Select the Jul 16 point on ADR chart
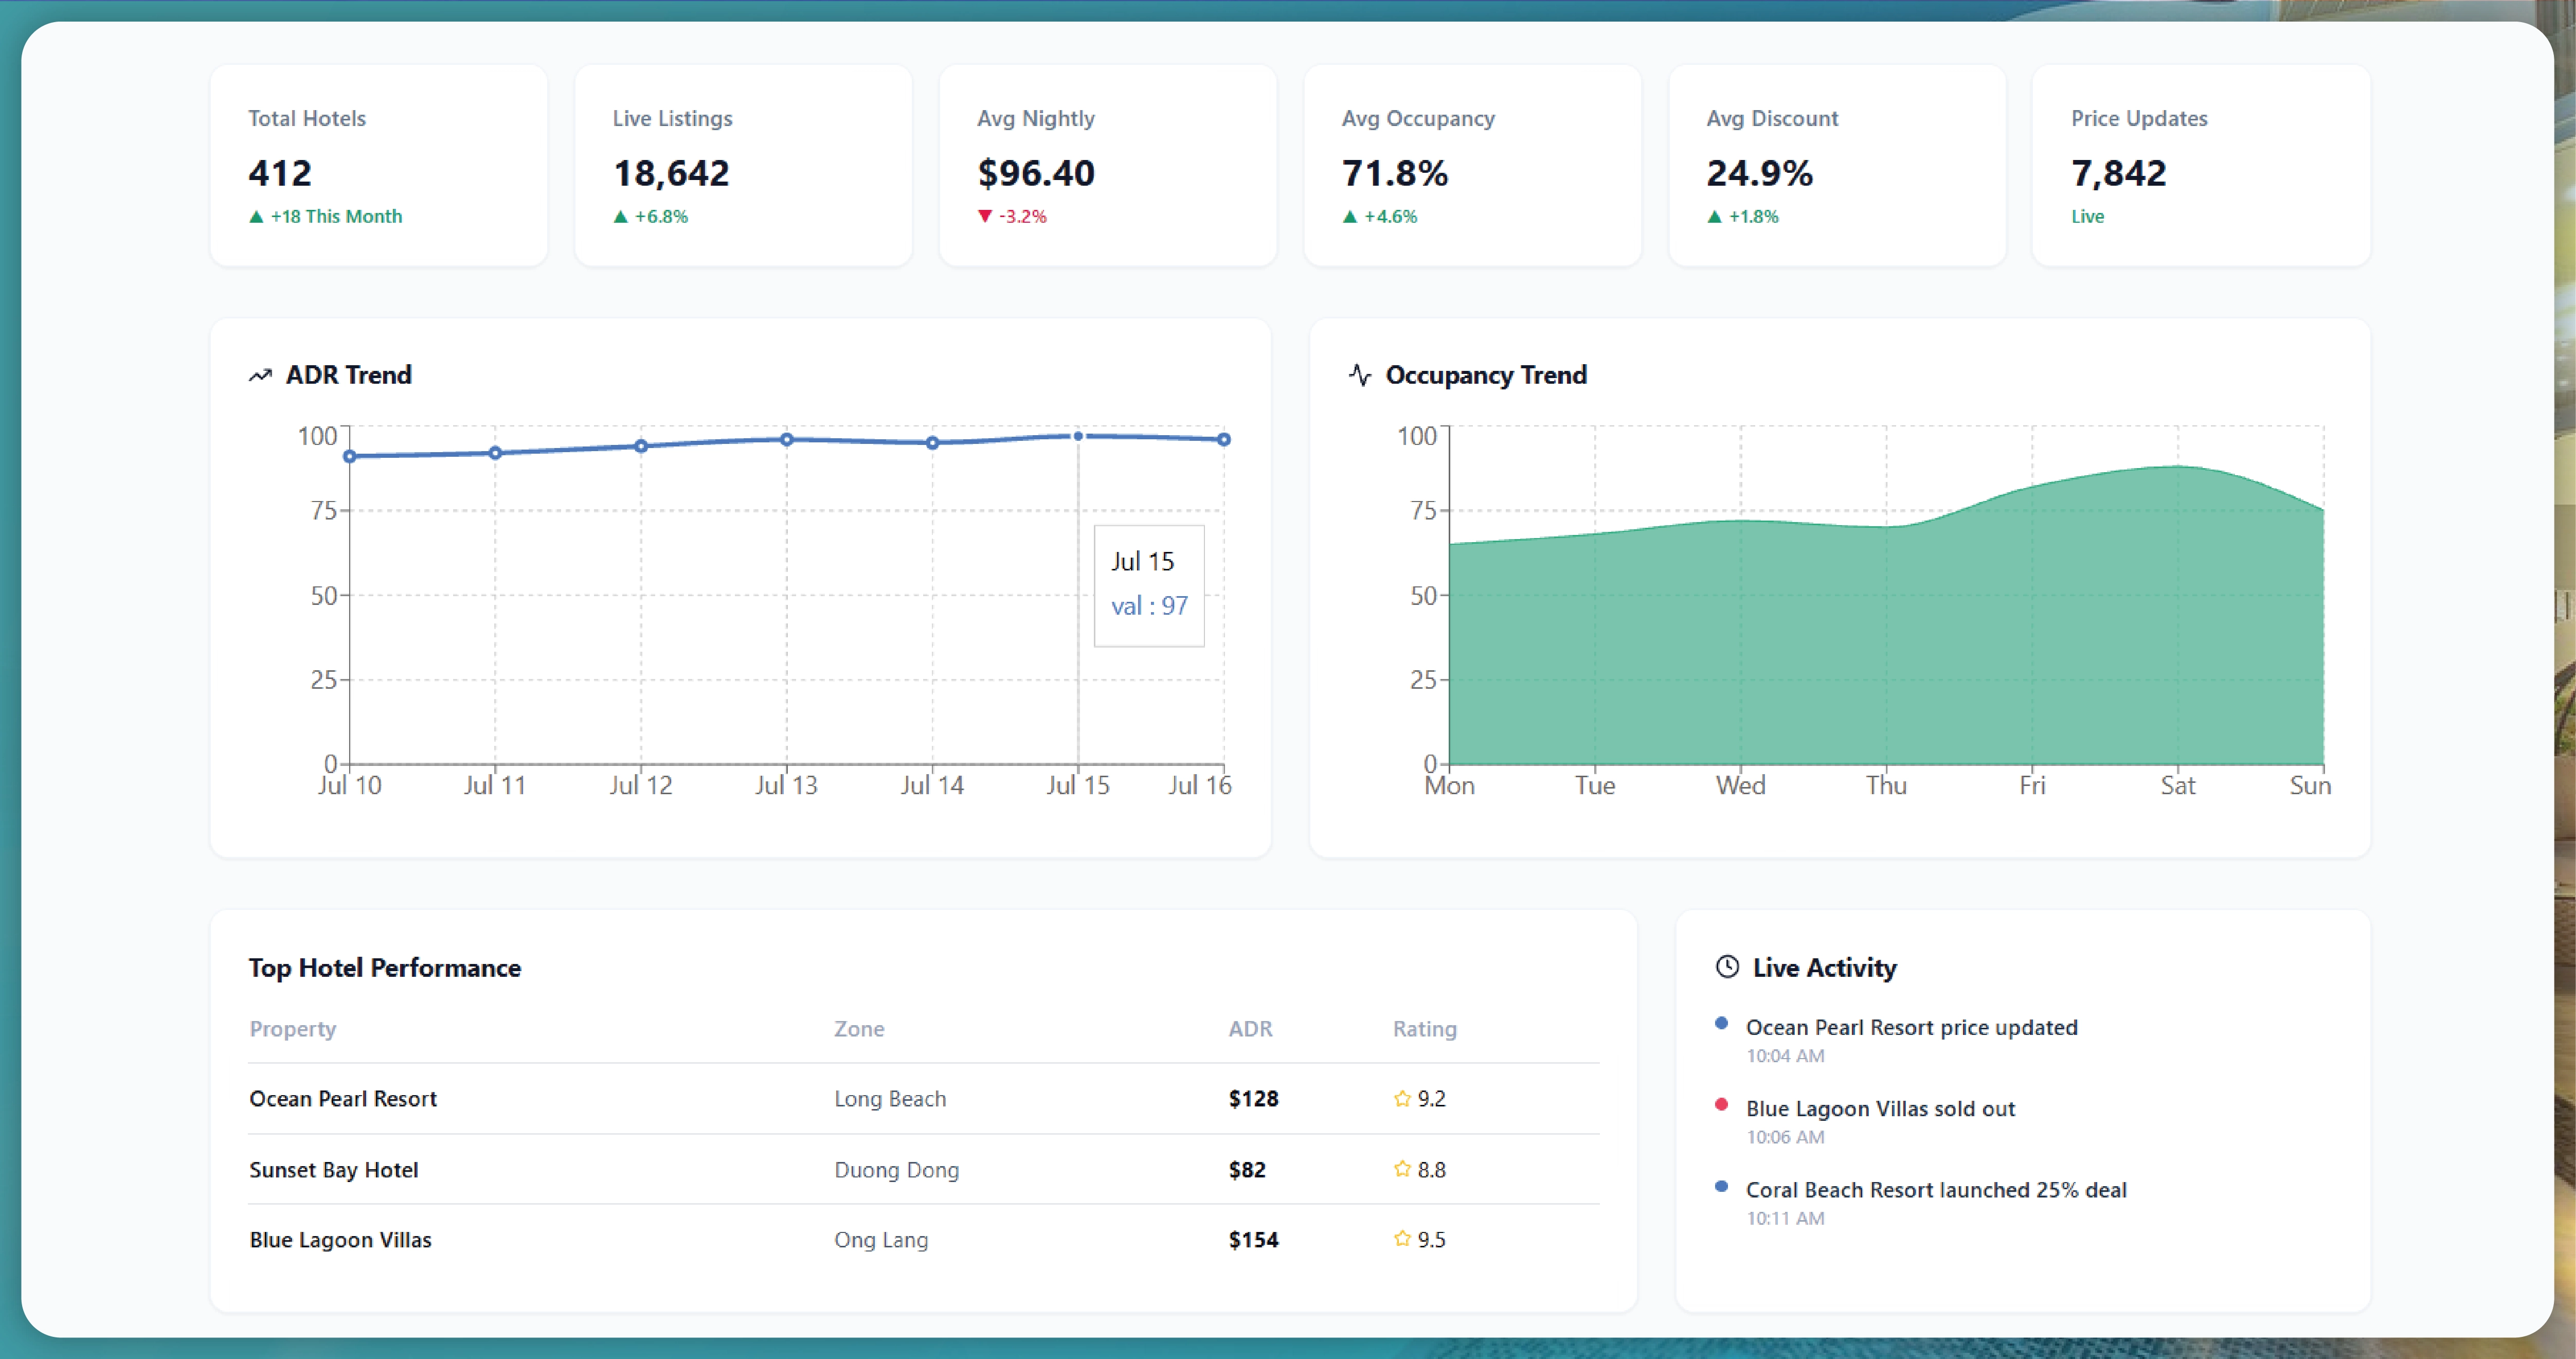The height and width of the screenshot is (1359, 2576). pyautogui.click(x=1224, y=439)
